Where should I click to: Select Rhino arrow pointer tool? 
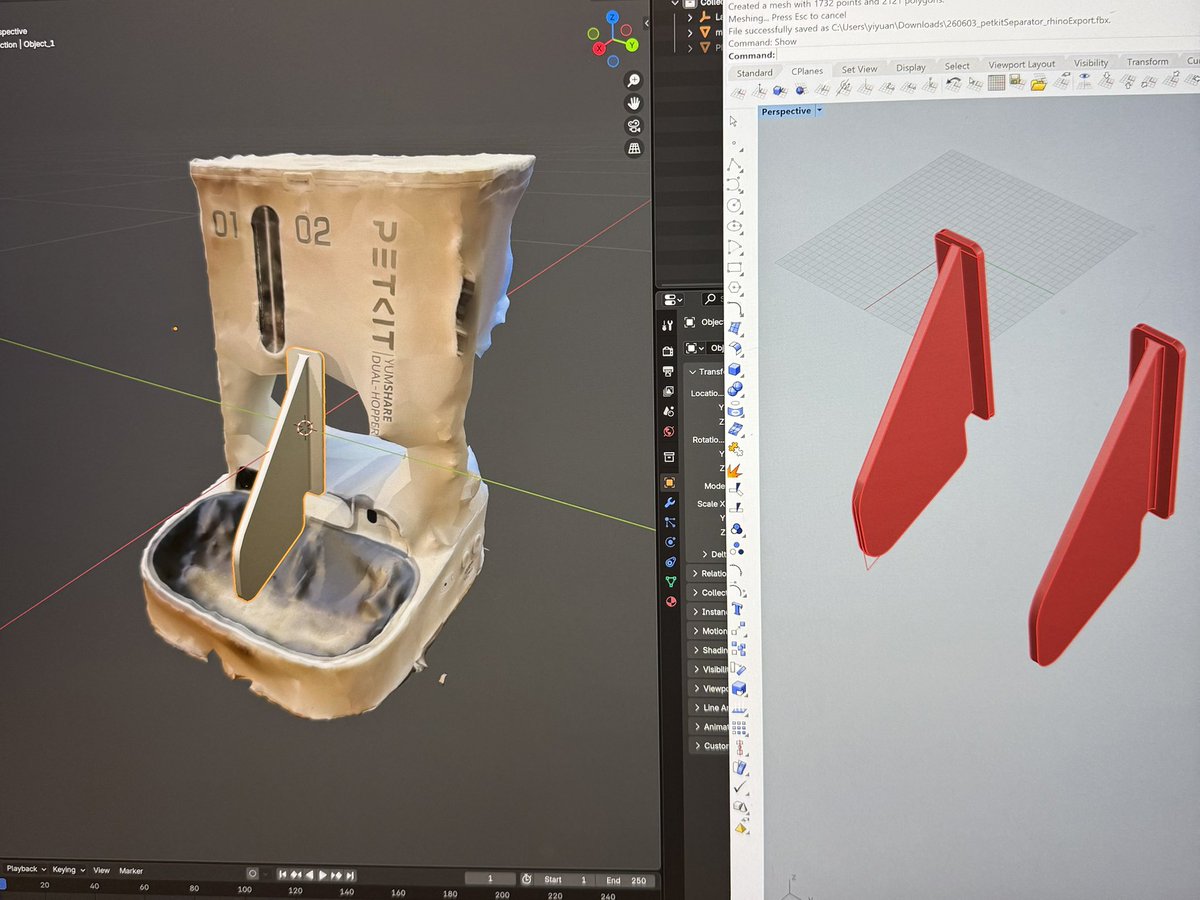click(733, 120)
